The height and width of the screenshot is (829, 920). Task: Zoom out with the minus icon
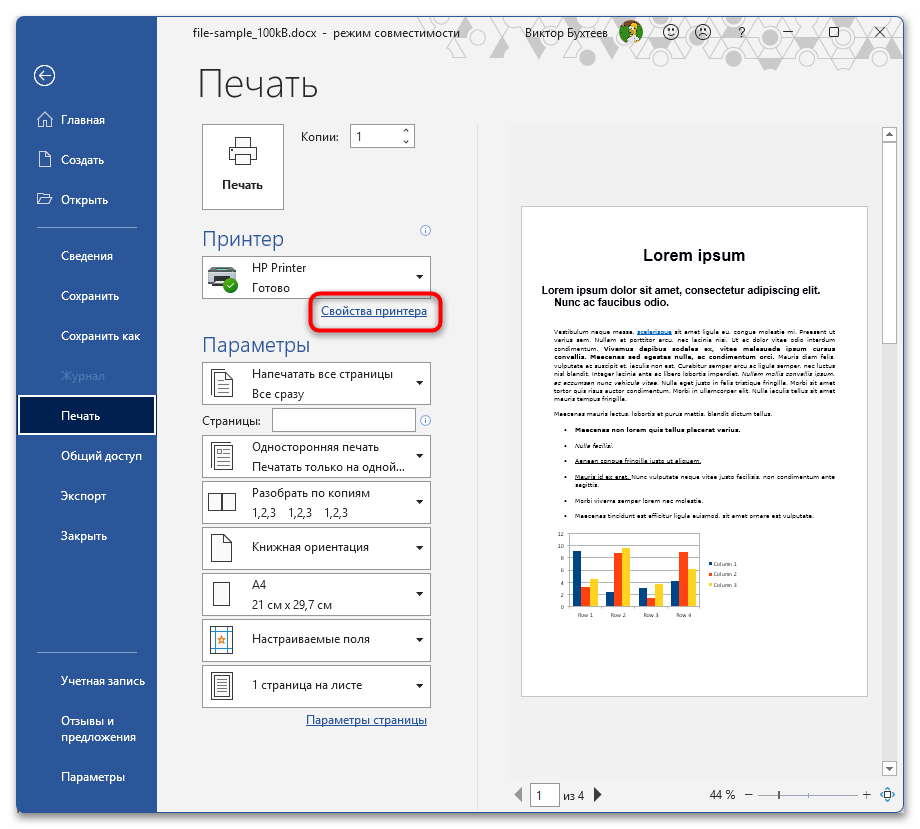[x=749, y=795]
